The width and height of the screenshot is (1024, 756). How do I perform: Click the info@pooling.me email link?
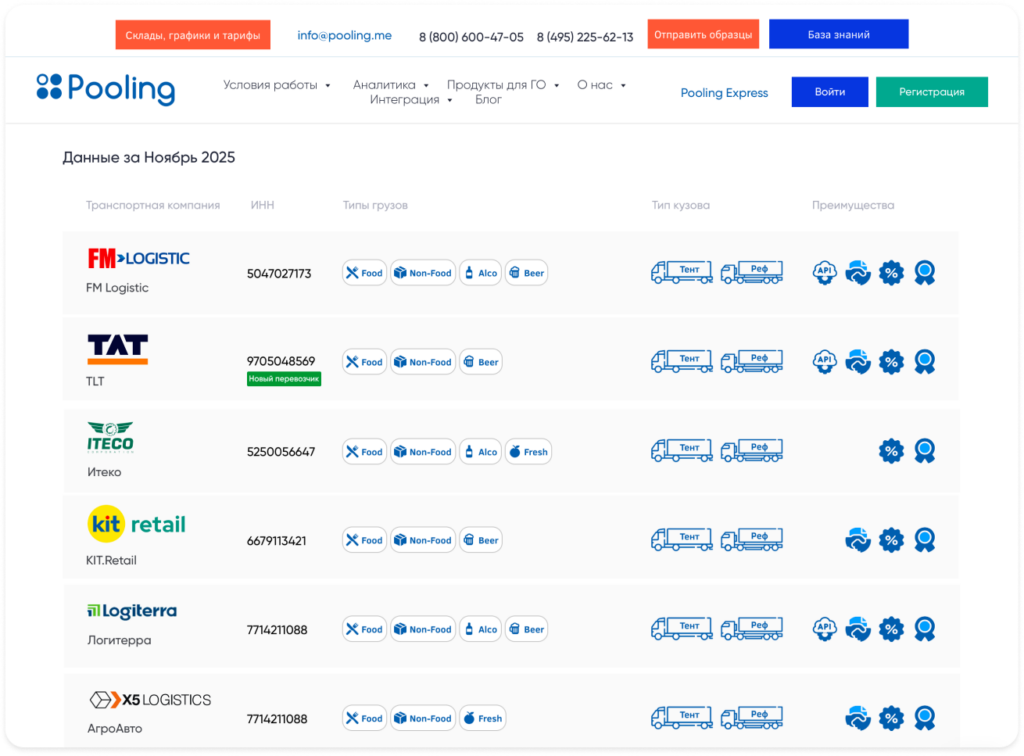pos(344,35)
